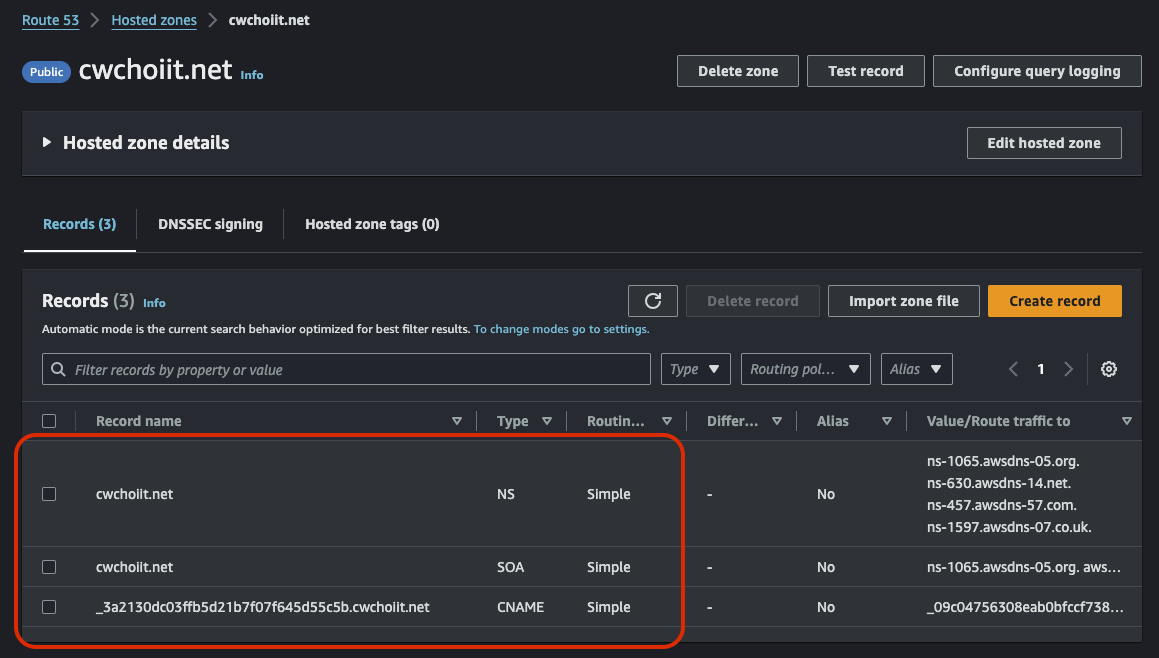Open Hosted zones breadcrumb link

154,20
